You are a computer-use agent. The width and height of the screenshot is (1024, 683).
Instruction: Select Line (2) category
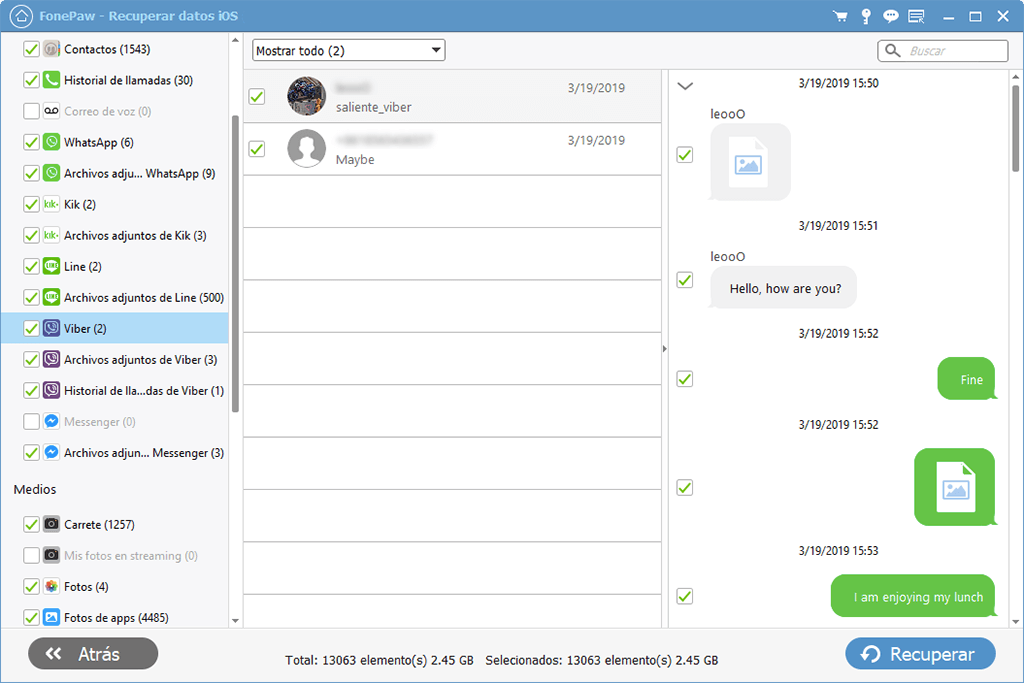[x=82, y=266]
